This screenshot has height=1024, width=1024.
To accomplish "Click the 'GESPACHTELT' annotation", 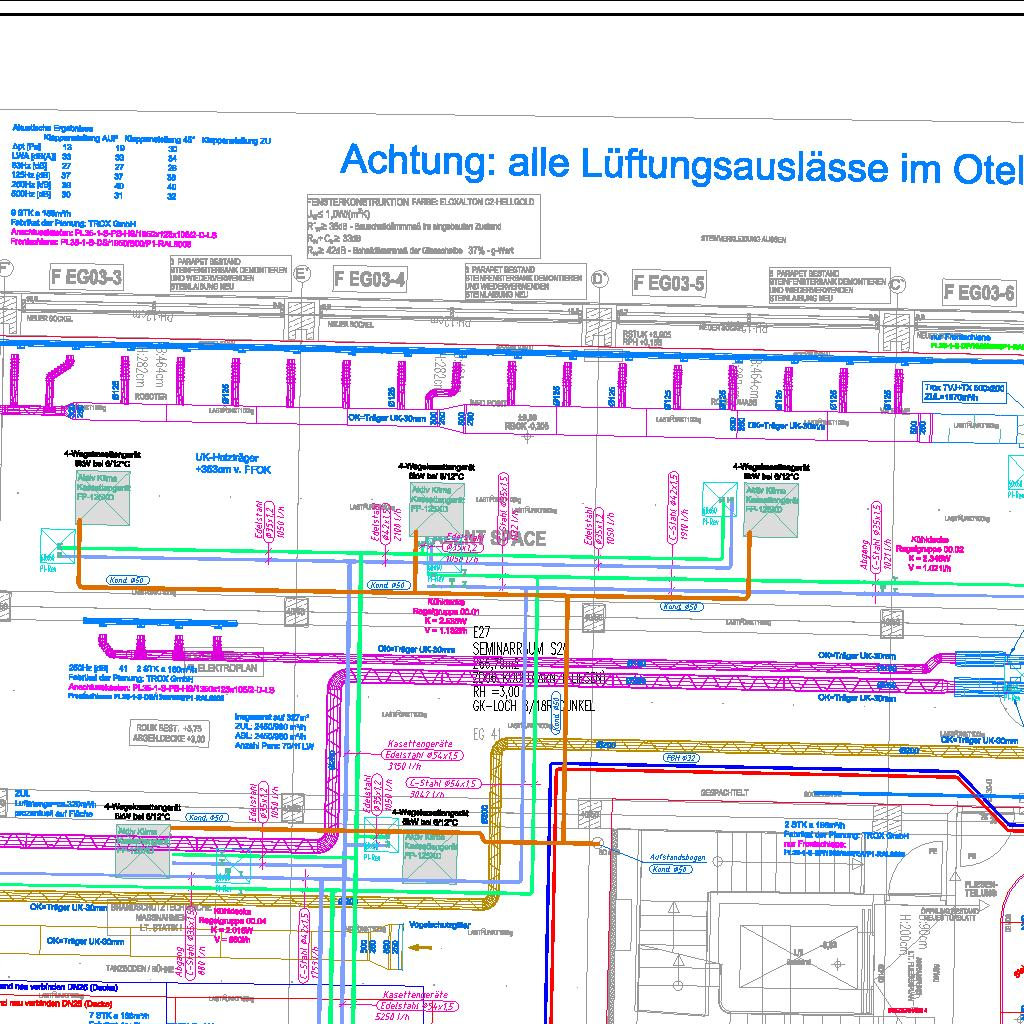I will pyautogui.click(x=725, y=792).
